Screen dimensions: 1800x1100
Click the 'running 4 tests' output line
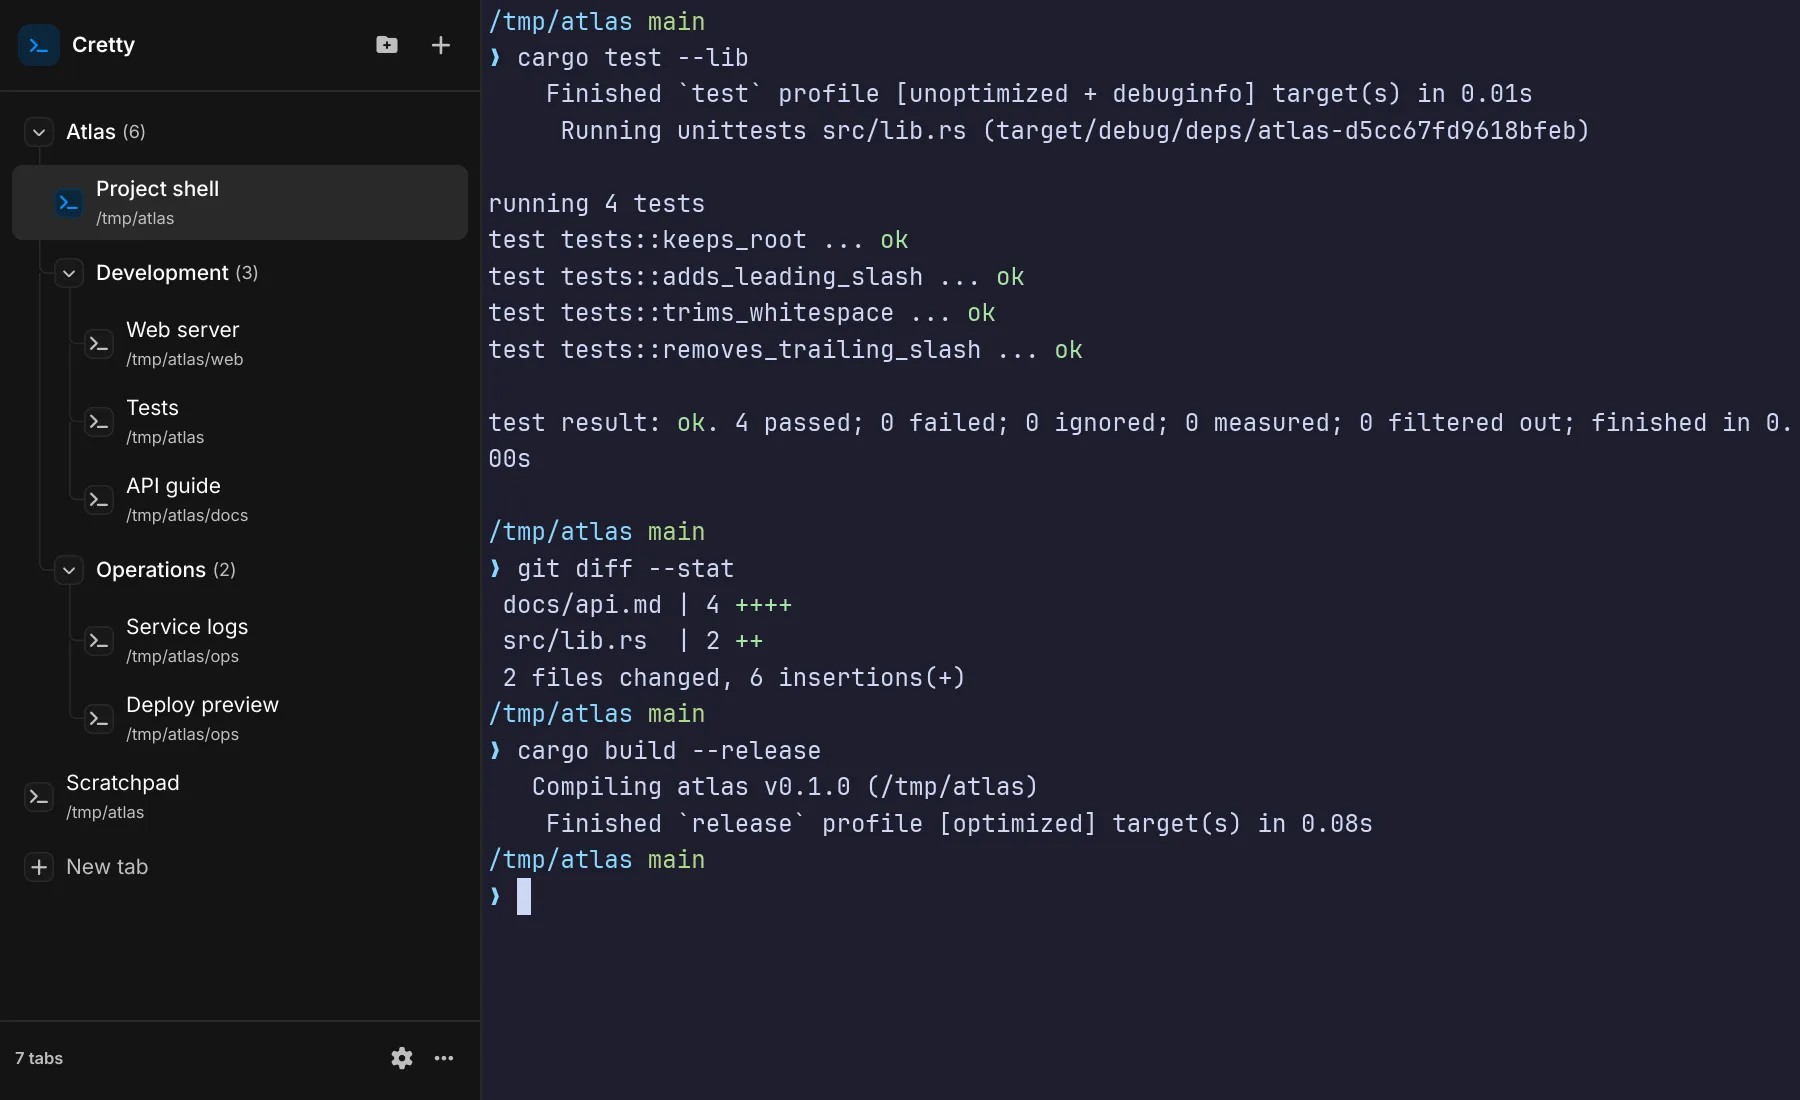click(597, 204)
